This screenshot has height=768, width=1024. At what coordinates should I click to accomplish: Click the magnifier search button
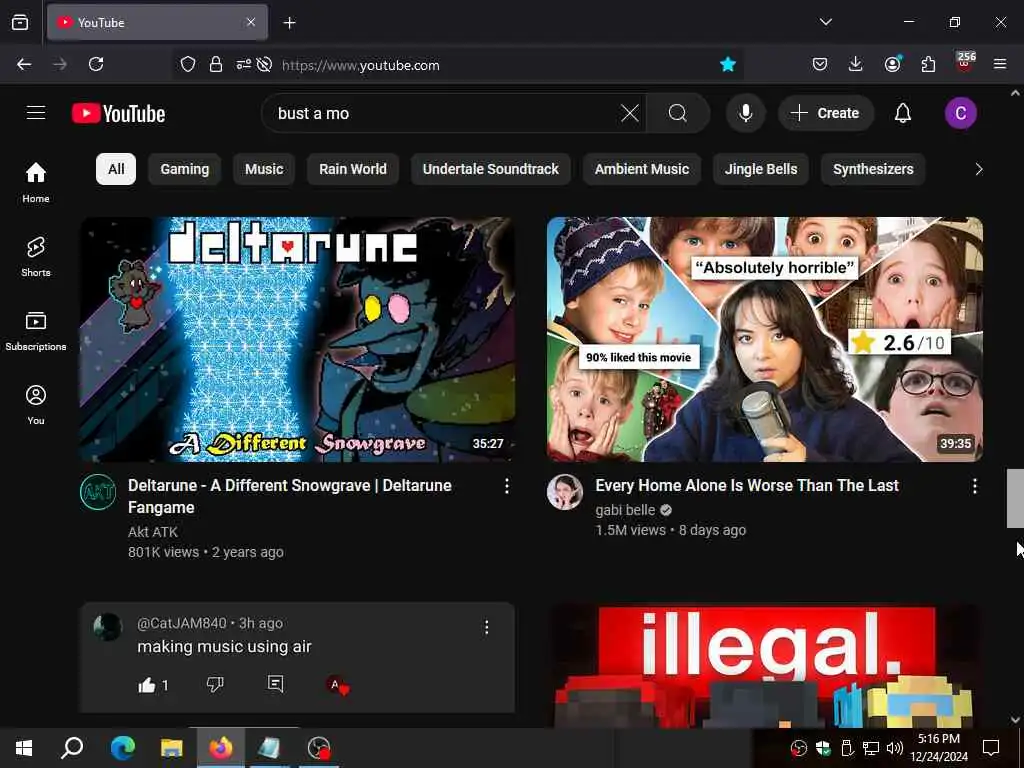click(x=678, y=113)
